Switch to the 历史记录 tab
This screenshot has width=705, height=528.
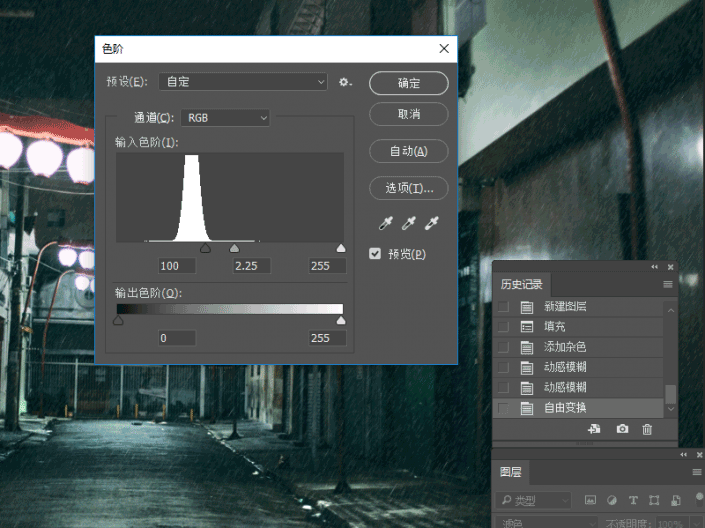[x=522, y=284]
